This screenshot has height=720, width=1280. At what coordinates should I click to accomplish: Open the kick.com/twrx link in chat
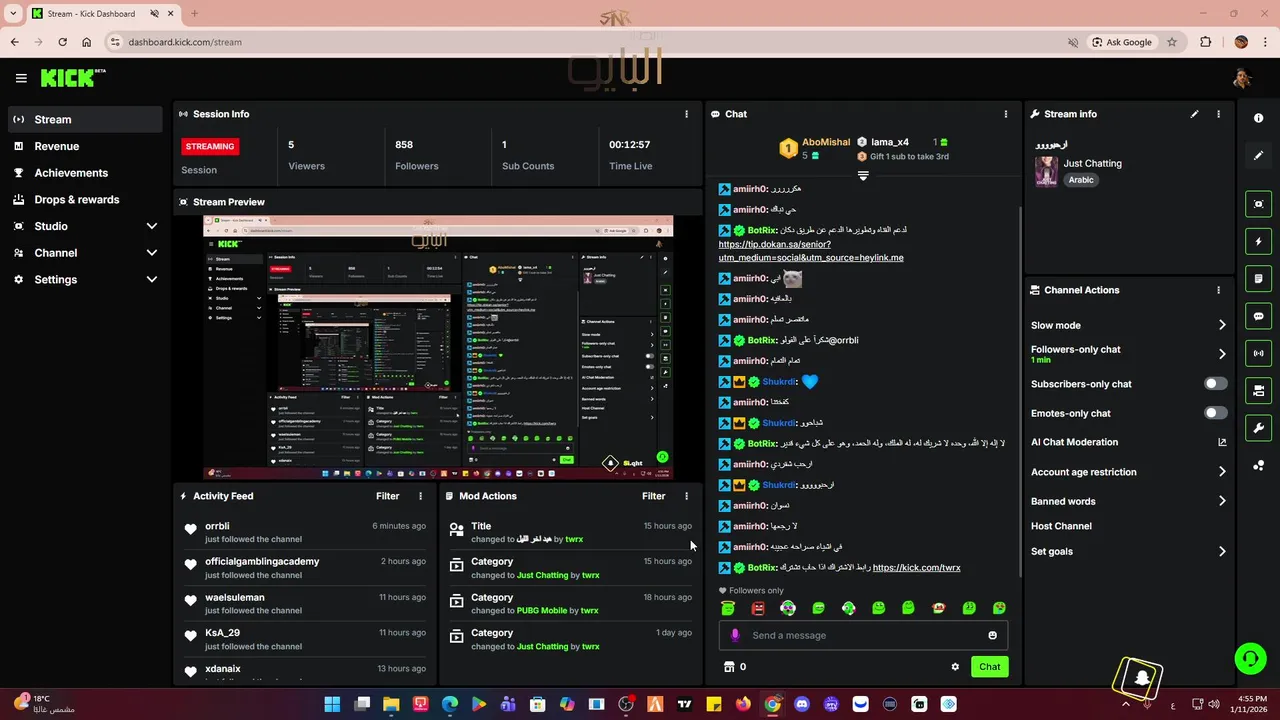(916, 568)
